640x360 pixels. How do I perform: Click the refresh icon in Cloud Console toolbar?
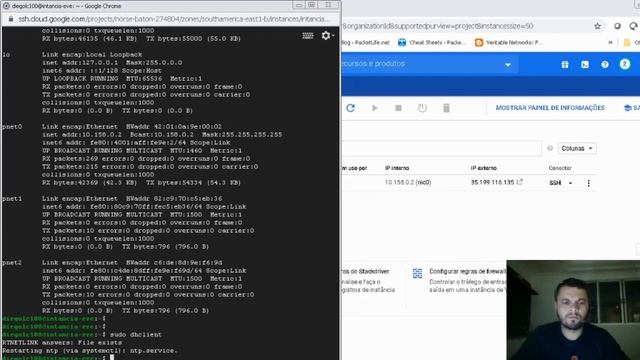pyautogui.click(x=351, y=108)
